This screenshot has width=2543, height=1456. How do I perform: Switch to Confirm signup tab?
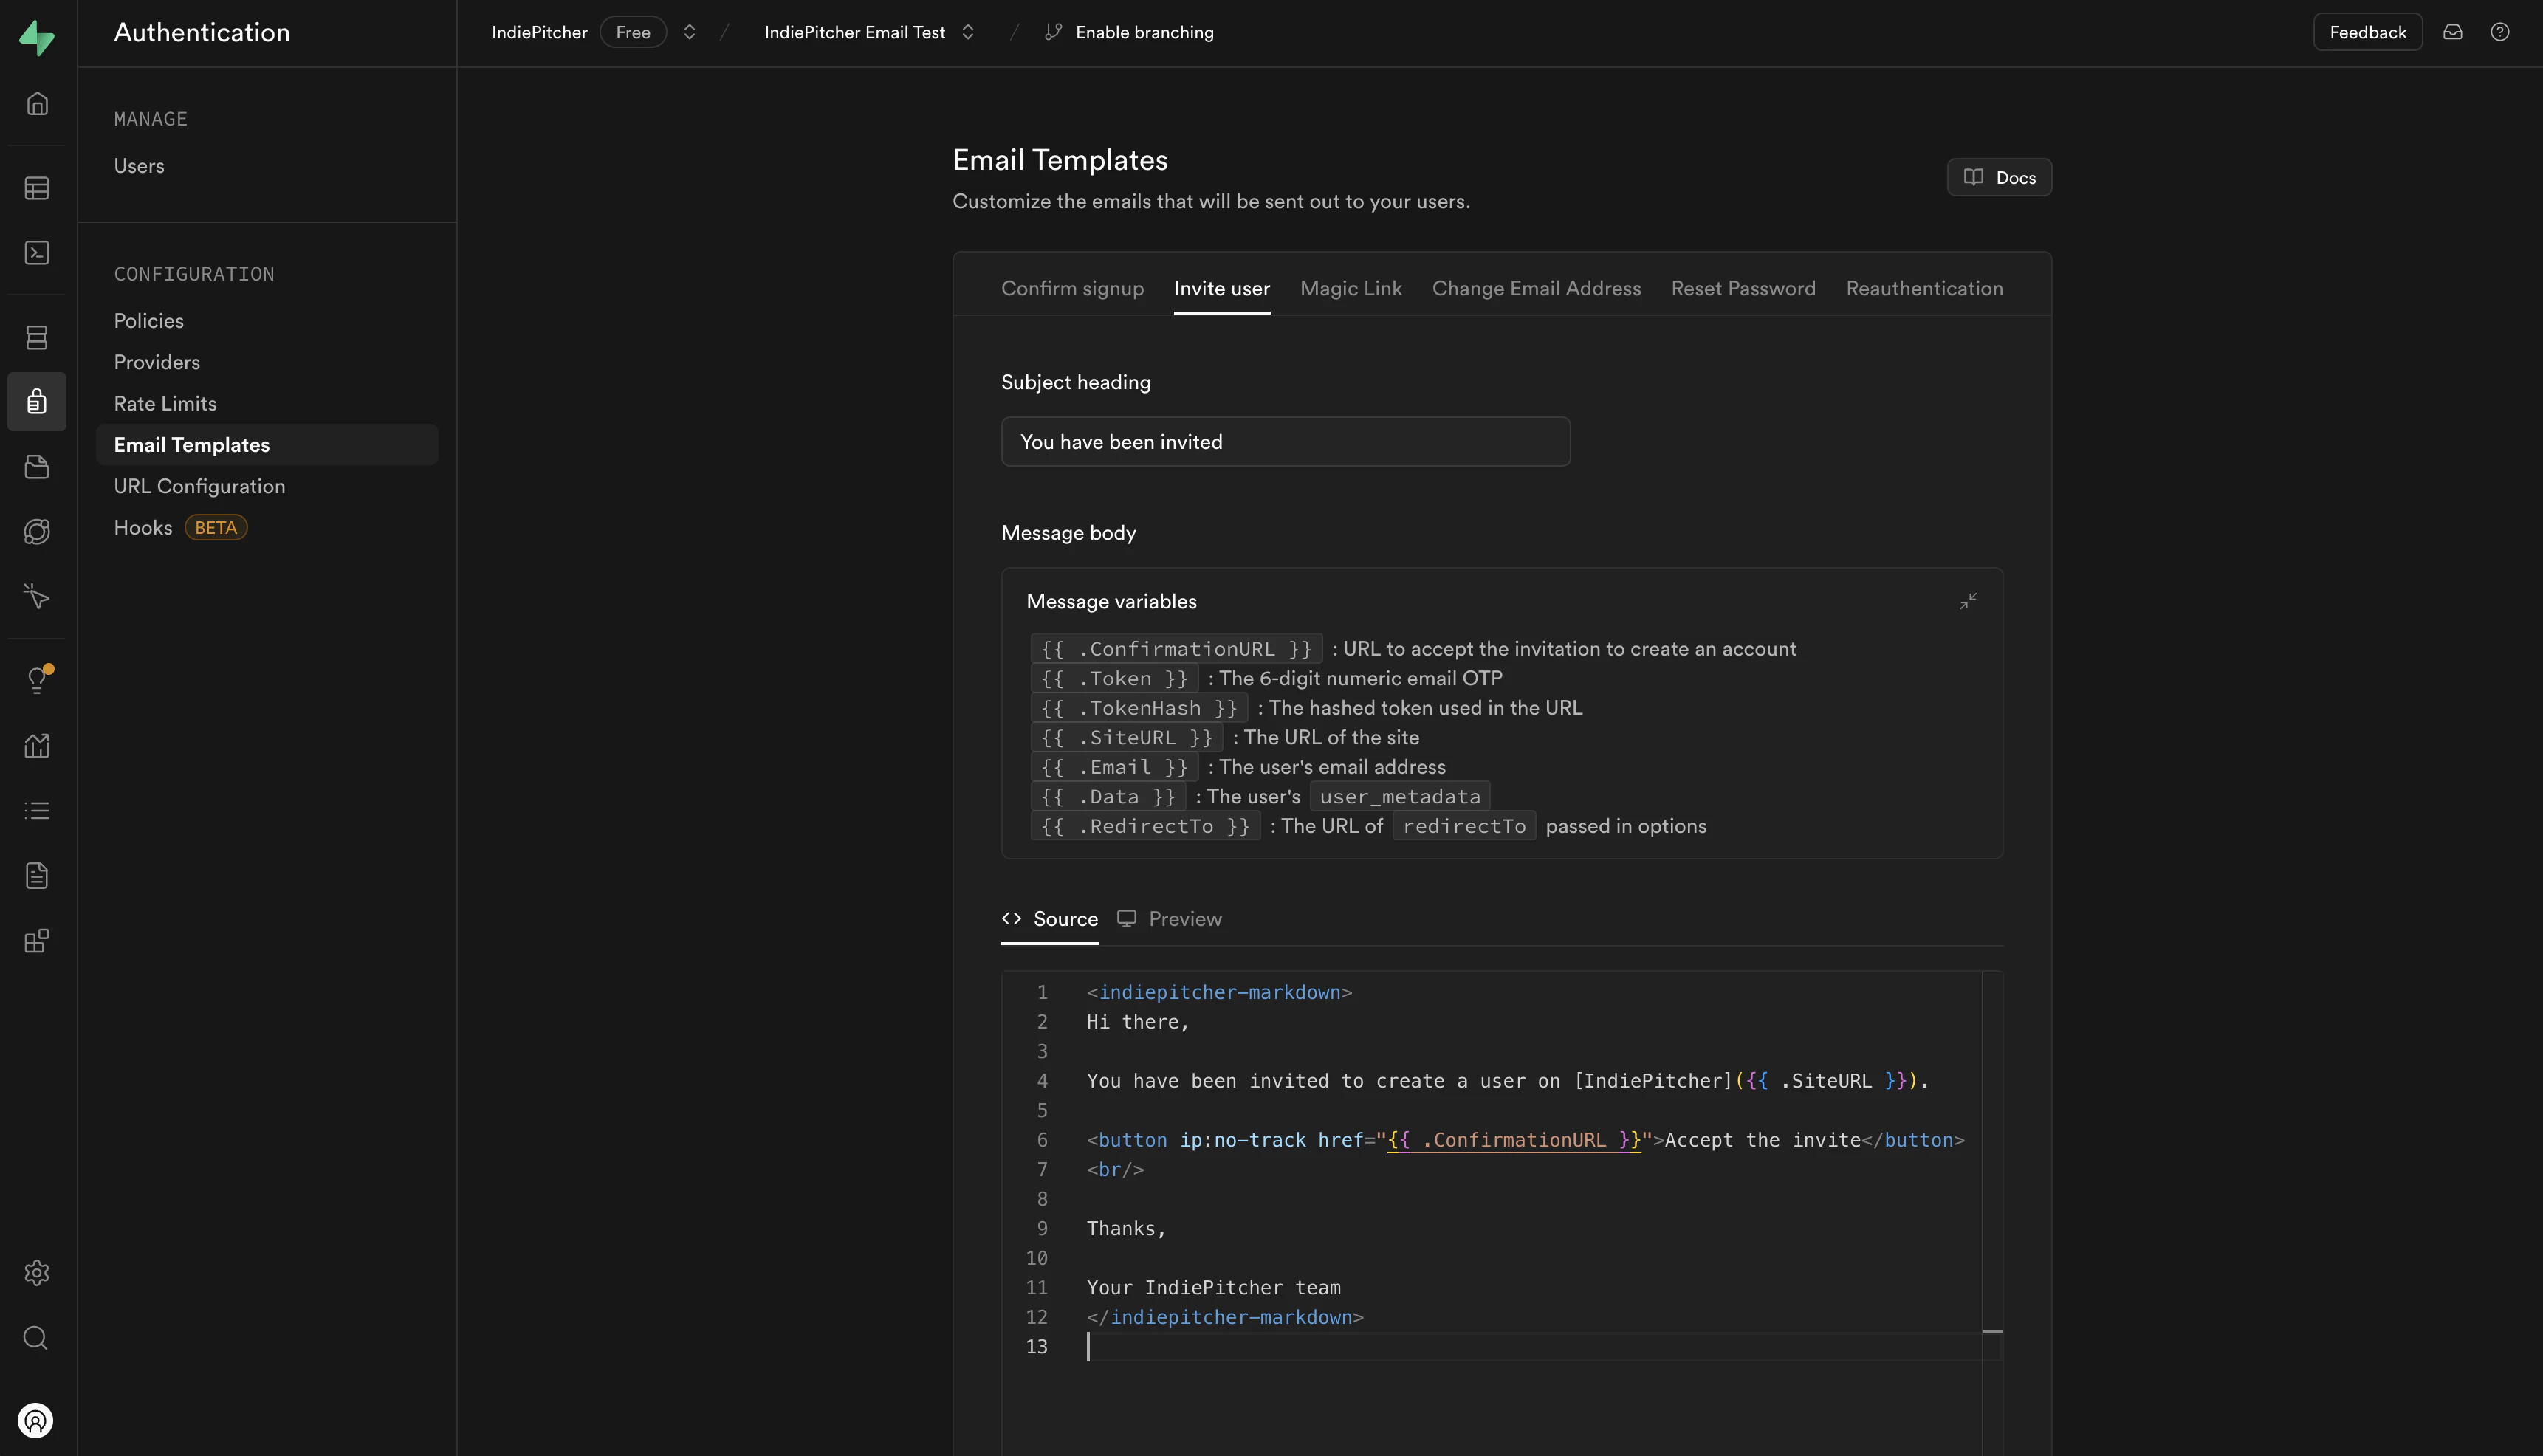1072,288
